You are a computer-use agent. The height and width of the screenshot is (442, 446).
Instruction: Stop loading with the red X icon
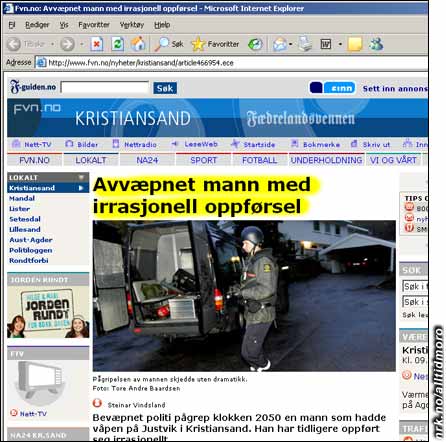tap(97, 44)
